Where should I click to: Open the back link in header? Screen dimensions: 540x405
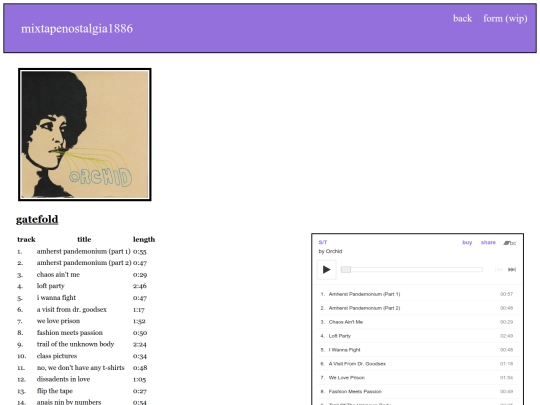tap(462, 18)
